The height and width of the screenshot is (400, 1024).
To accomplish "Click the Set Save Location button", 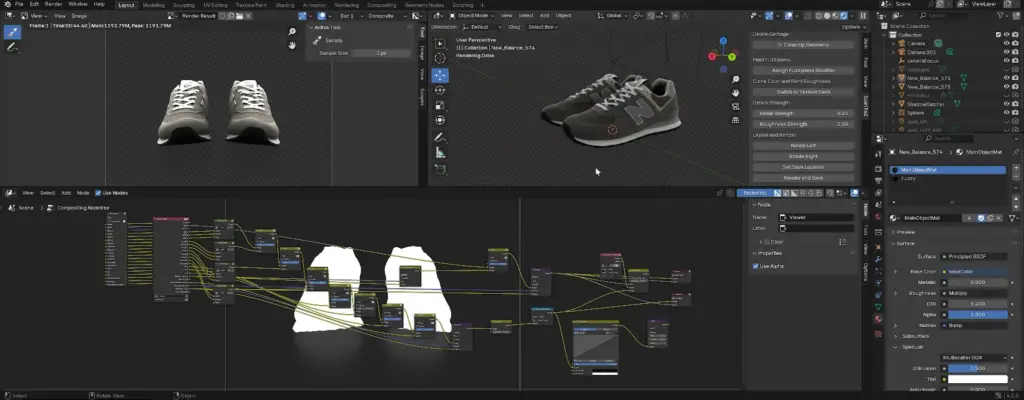I will [x=803, y=167].
